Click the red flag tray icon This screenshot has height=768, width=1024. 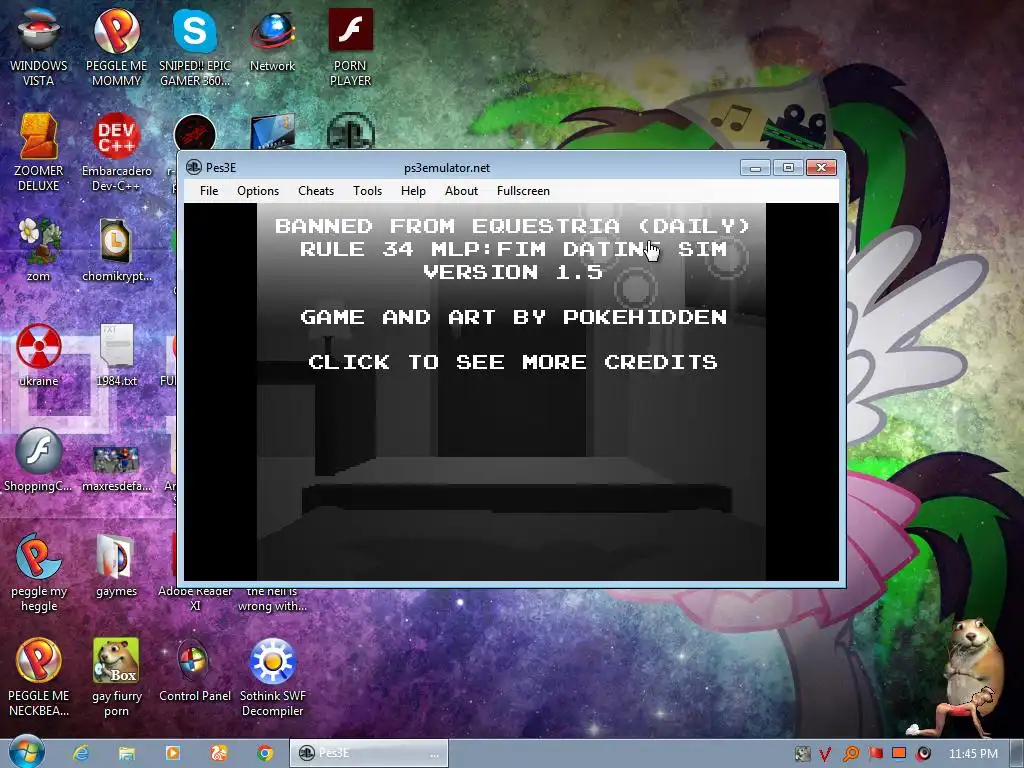(x=875, y=754)
